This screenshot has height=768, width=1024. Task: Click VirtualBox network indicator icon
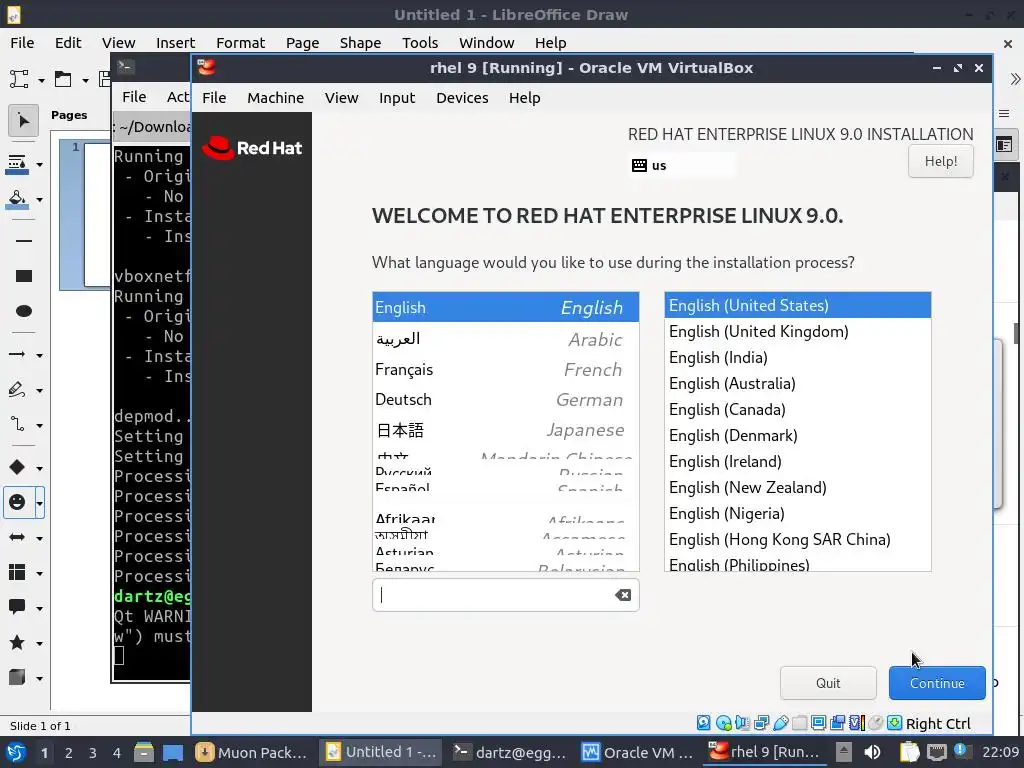(x=761, y=723)
